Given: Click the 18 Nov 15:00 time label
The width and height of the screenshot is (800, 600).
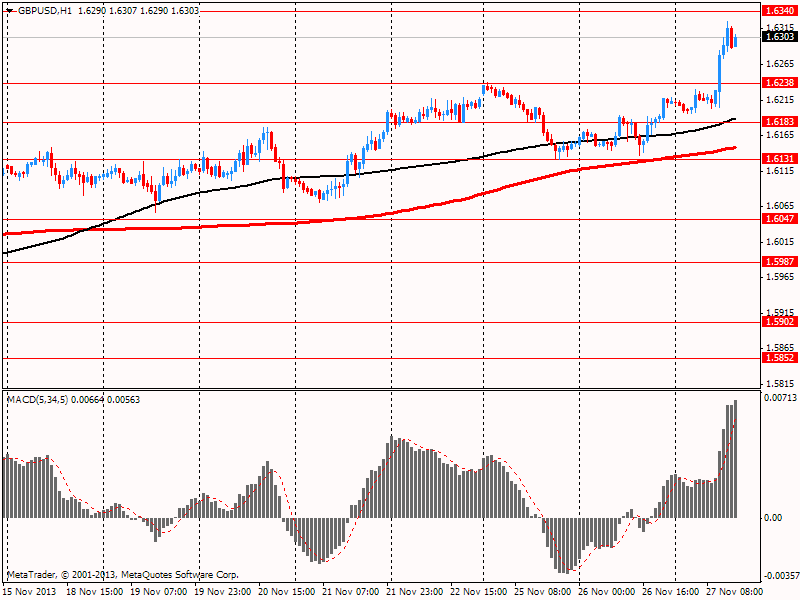Looking at the screenshot, I should (x=95, y=592).
